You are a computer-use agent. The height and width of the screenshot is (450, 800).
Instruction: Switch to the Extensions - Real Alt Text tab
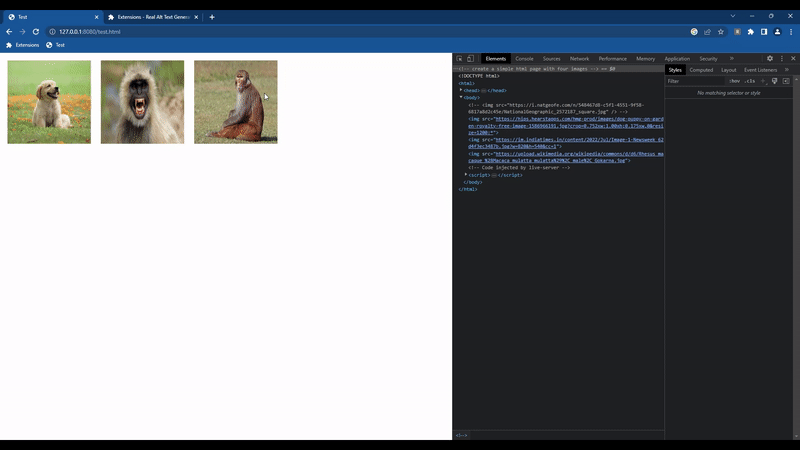153,17
